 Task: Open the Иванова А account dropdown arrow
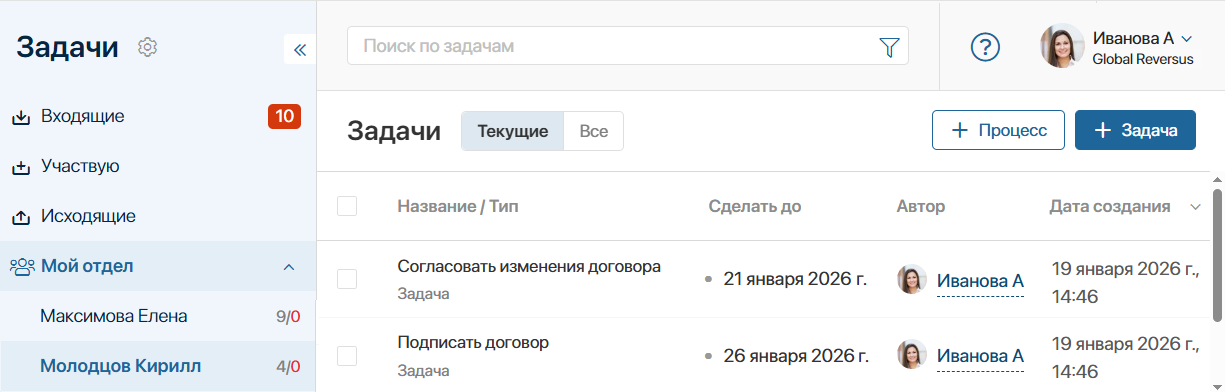1187,39
